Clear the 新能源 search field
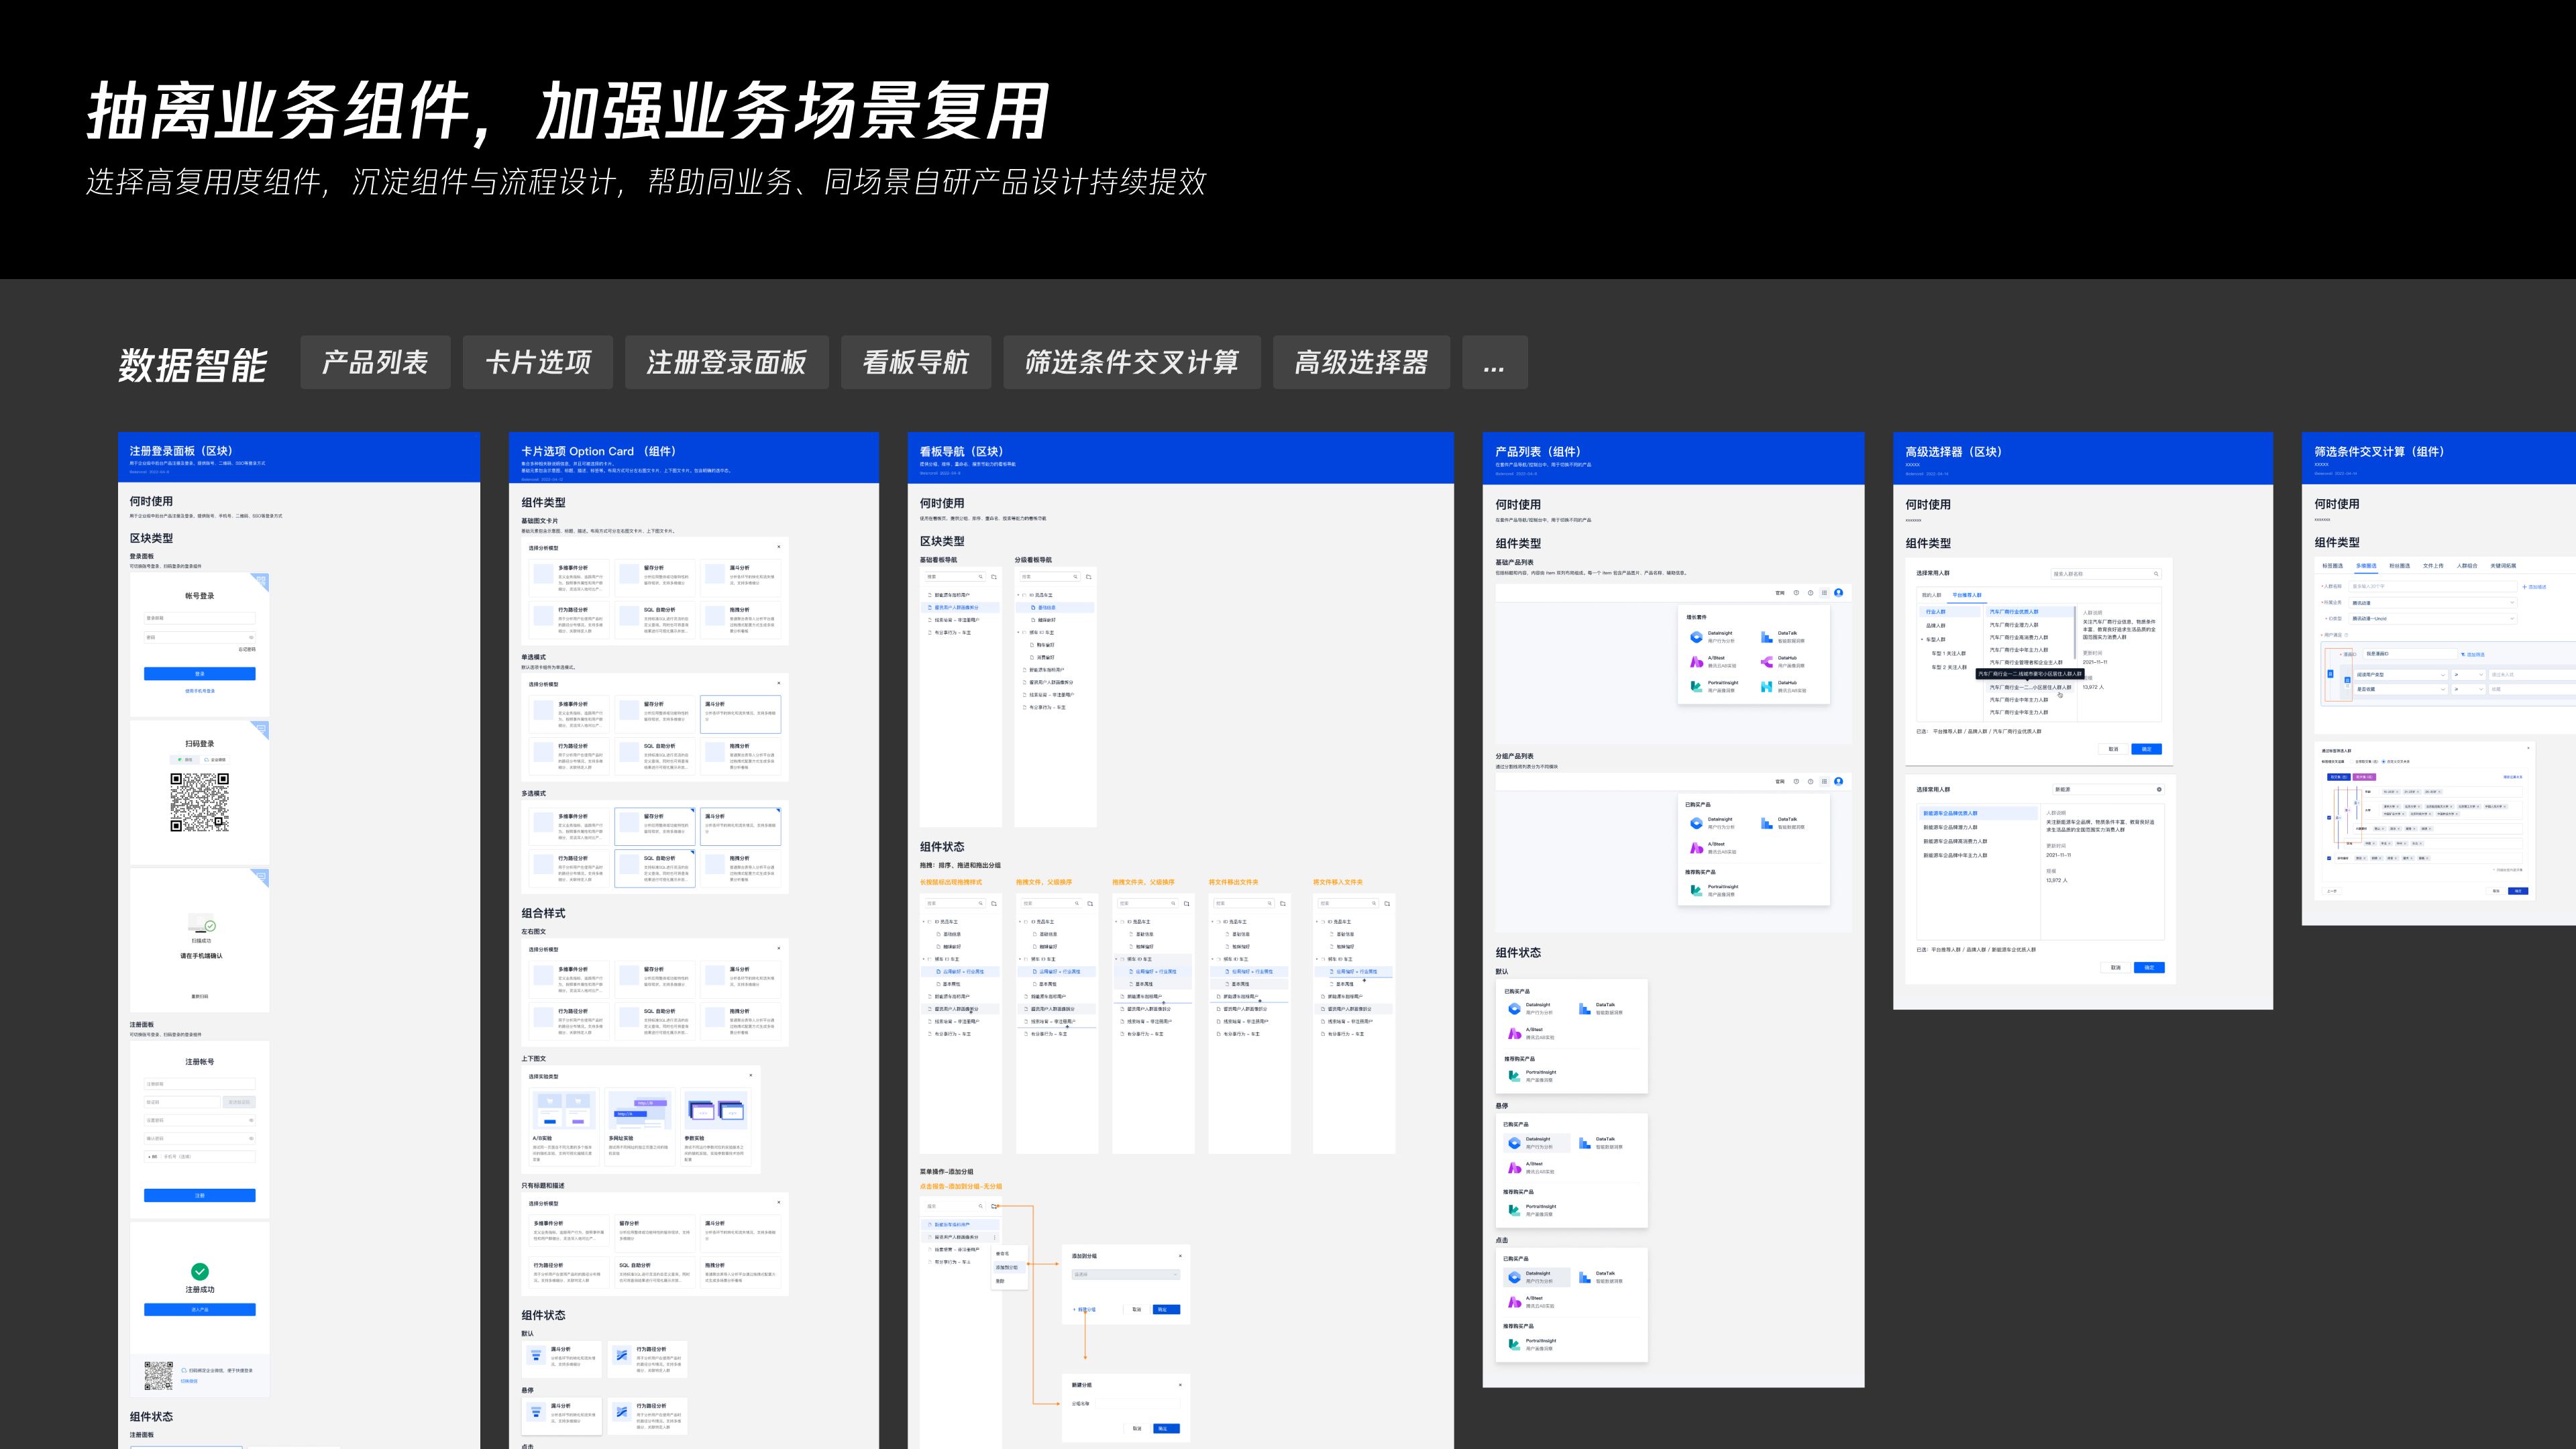The width and height of the screenshot is (2576, 1449). click(2159, 790)
